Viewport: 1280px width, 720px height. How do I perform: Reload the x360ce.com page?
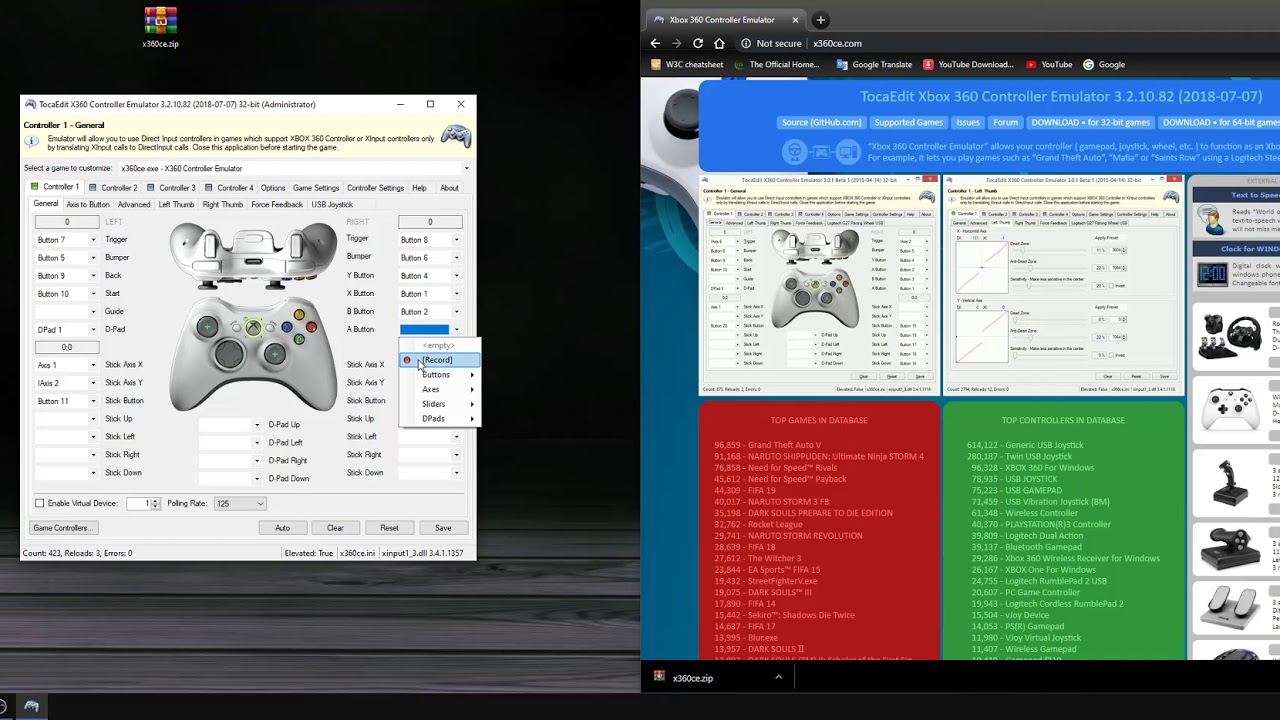698,43
